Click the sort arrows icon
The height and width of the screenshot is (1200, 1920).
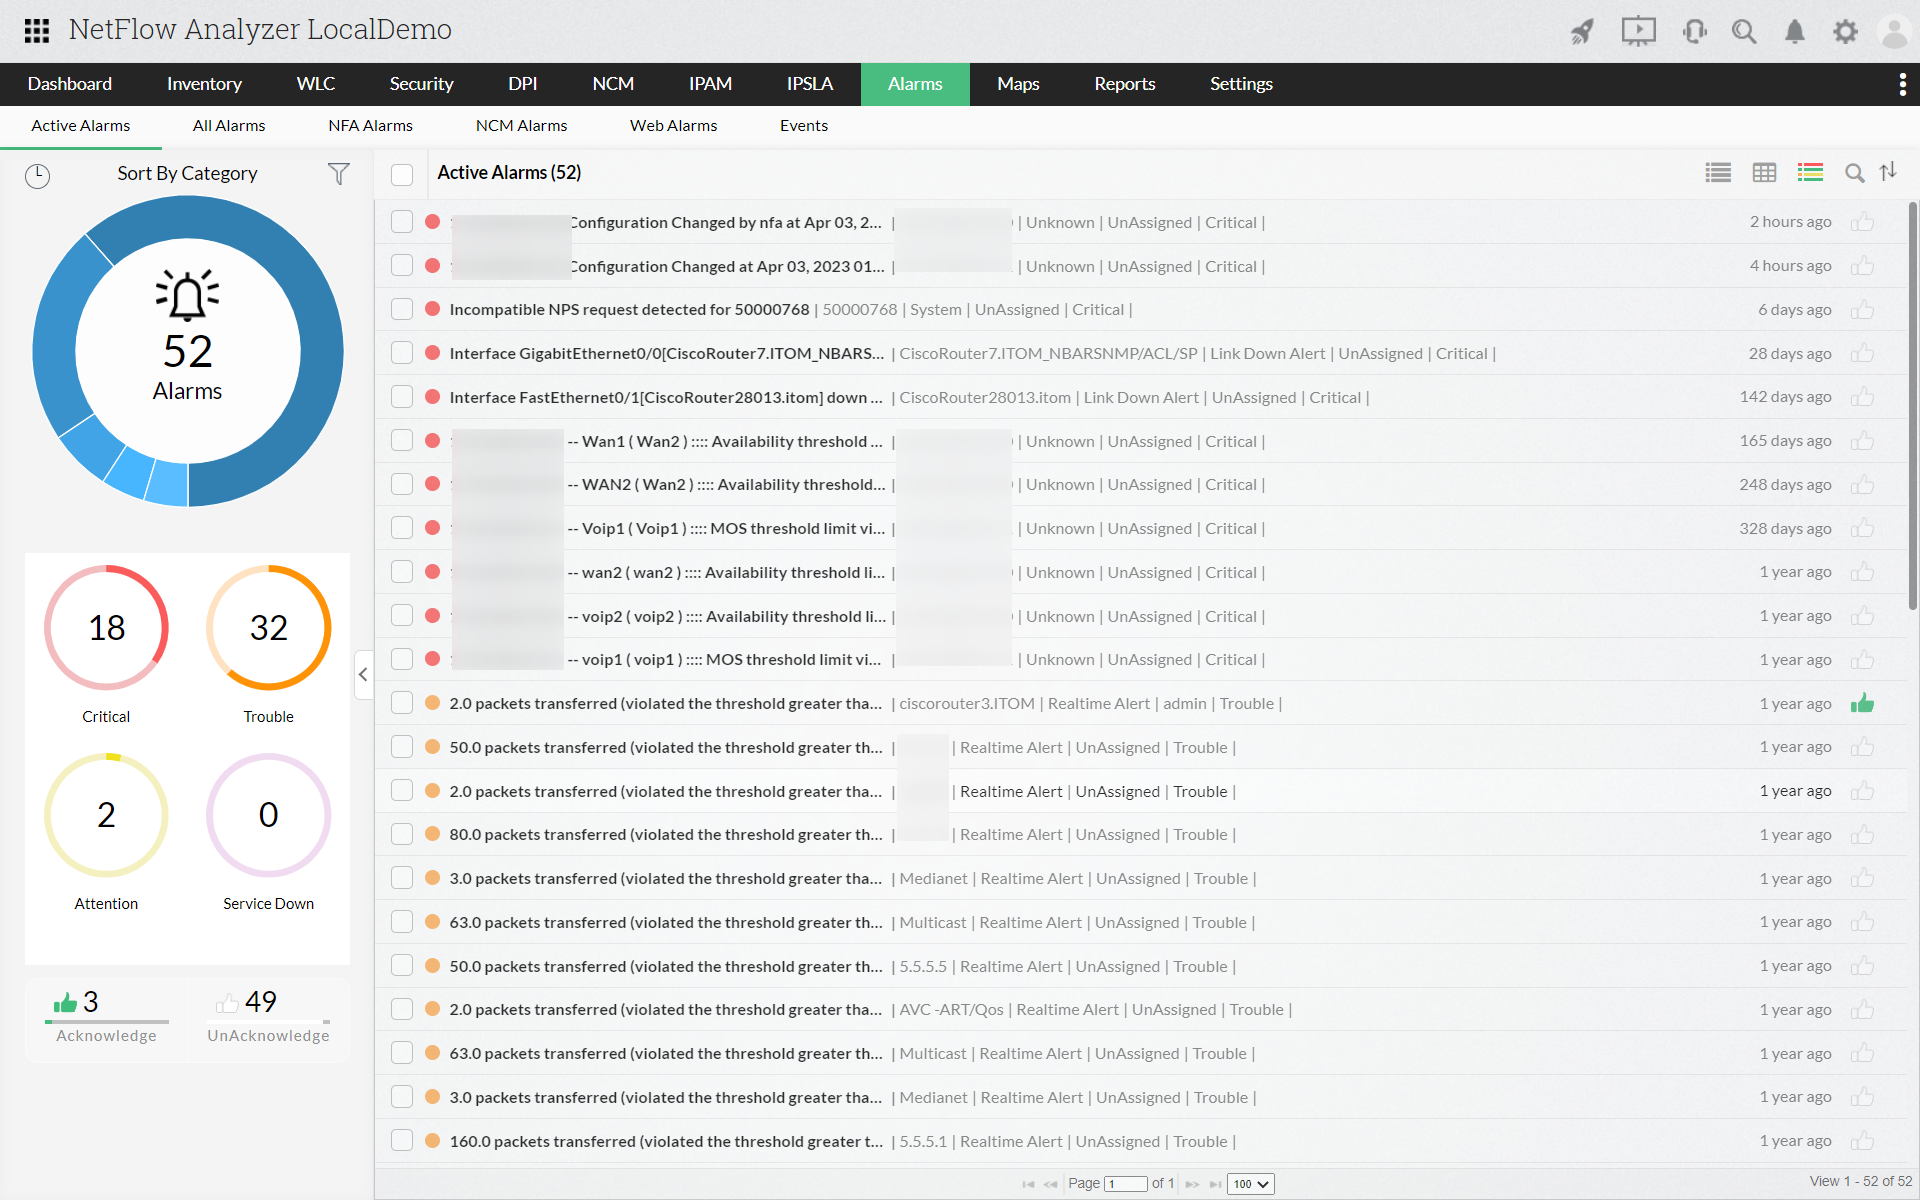[x=1888, y=172]
